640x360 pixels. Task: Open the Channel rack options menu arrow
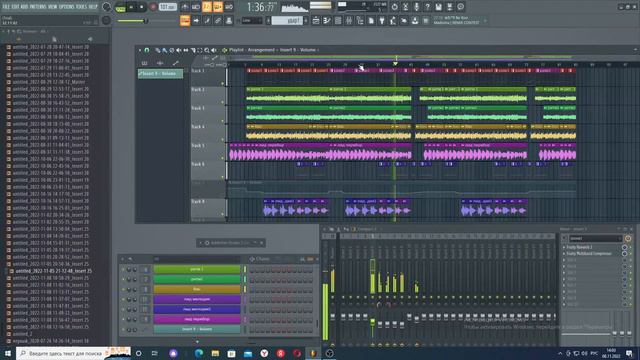tap(122, 259)
